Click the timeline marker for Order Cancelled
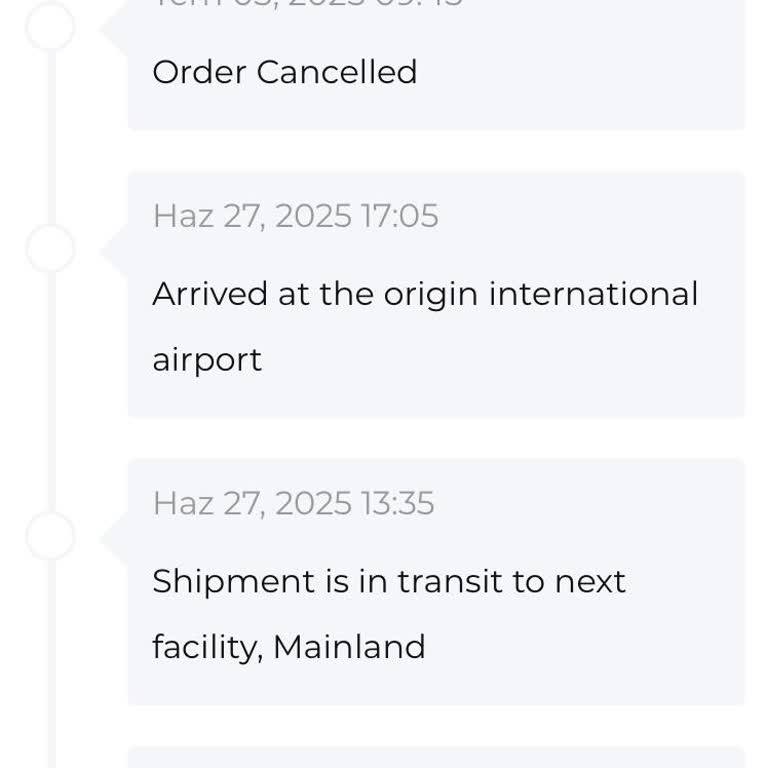Screen dimensions: 768x768 (x=50, y=26)
